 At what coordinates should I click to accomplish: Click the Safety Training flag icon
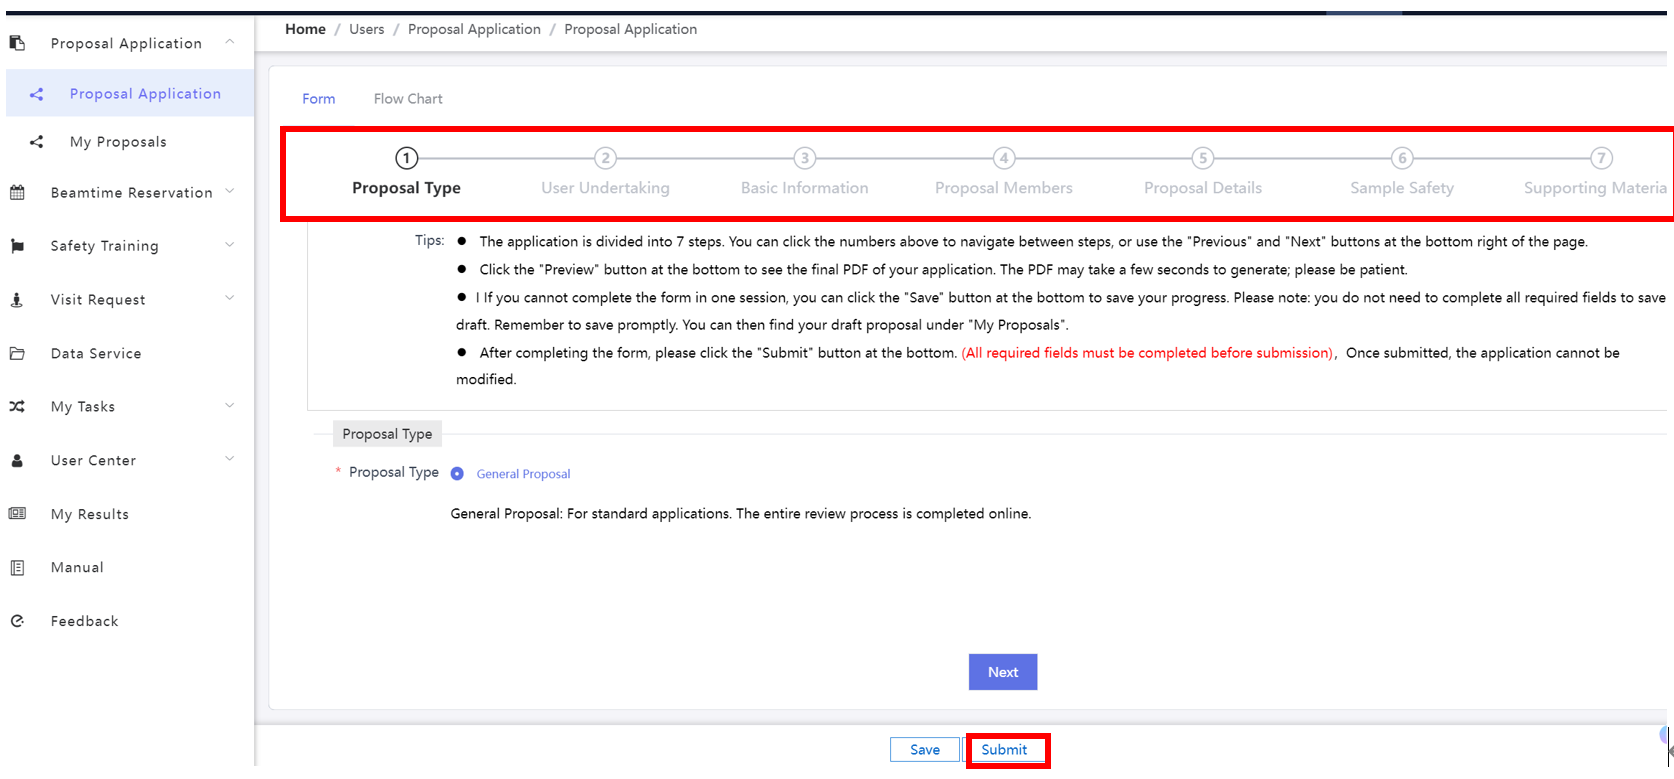17,246
